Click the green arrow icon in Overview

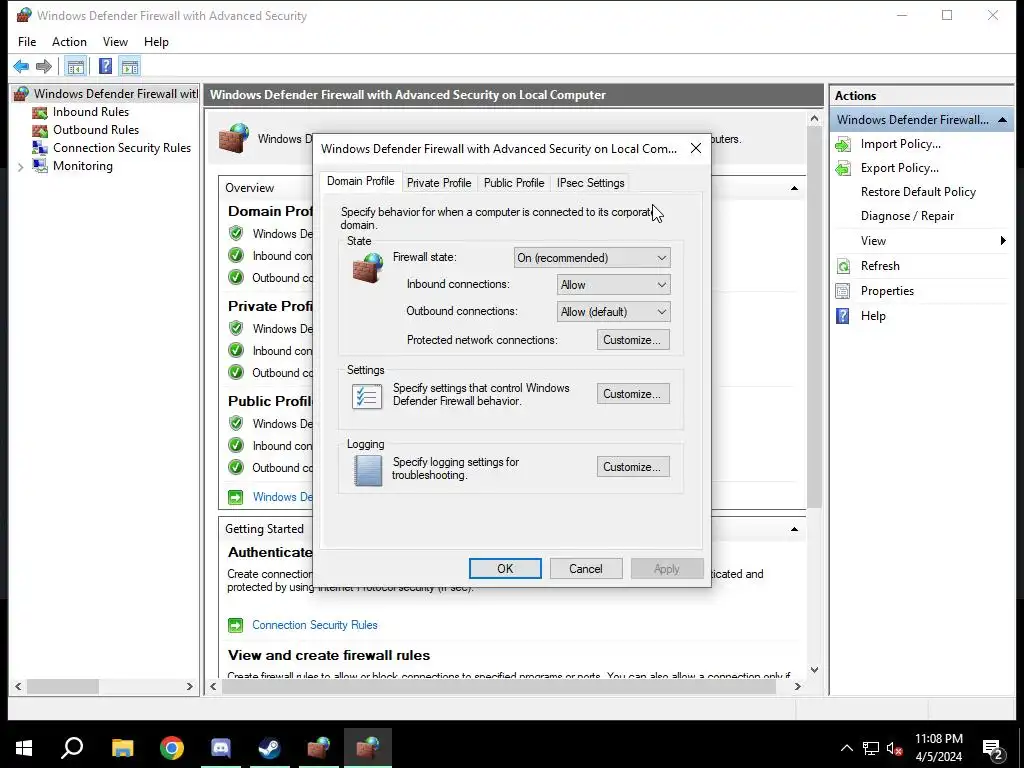point(235,498)
